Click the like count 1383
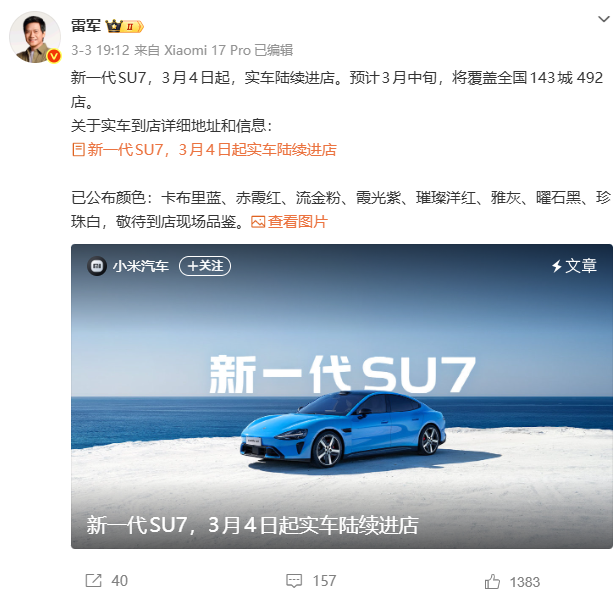This screenshot has height=596, width=616. (525, 582)
